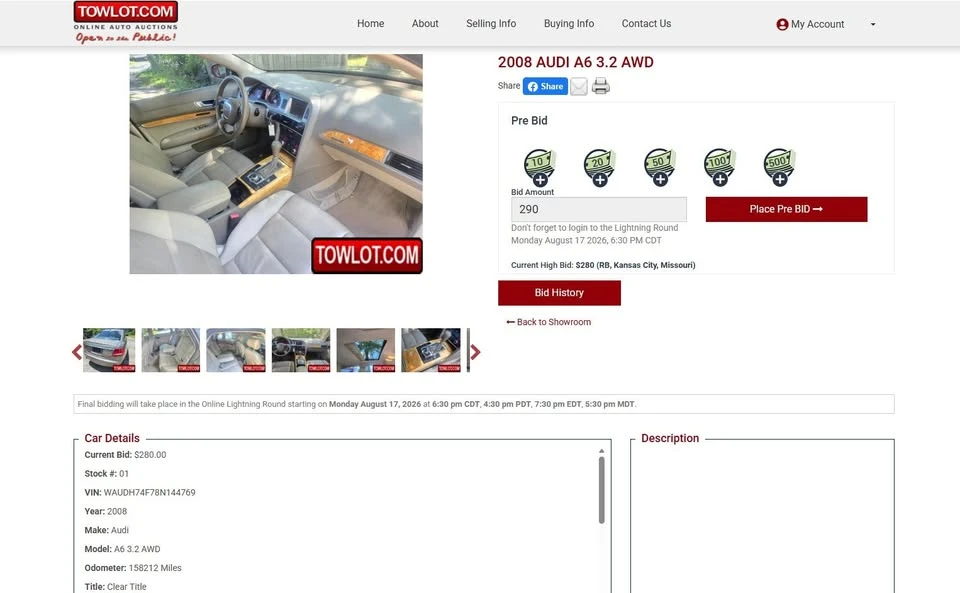Select the Odometer 158212 Miles text

pos(133,567)
